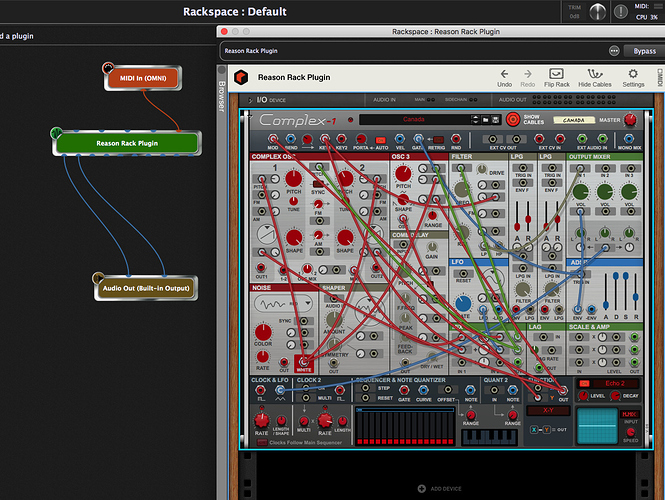The image size is (665, 500).
Task: Click the Reason Rack Plugin logo icon
Action: [241, 77]
